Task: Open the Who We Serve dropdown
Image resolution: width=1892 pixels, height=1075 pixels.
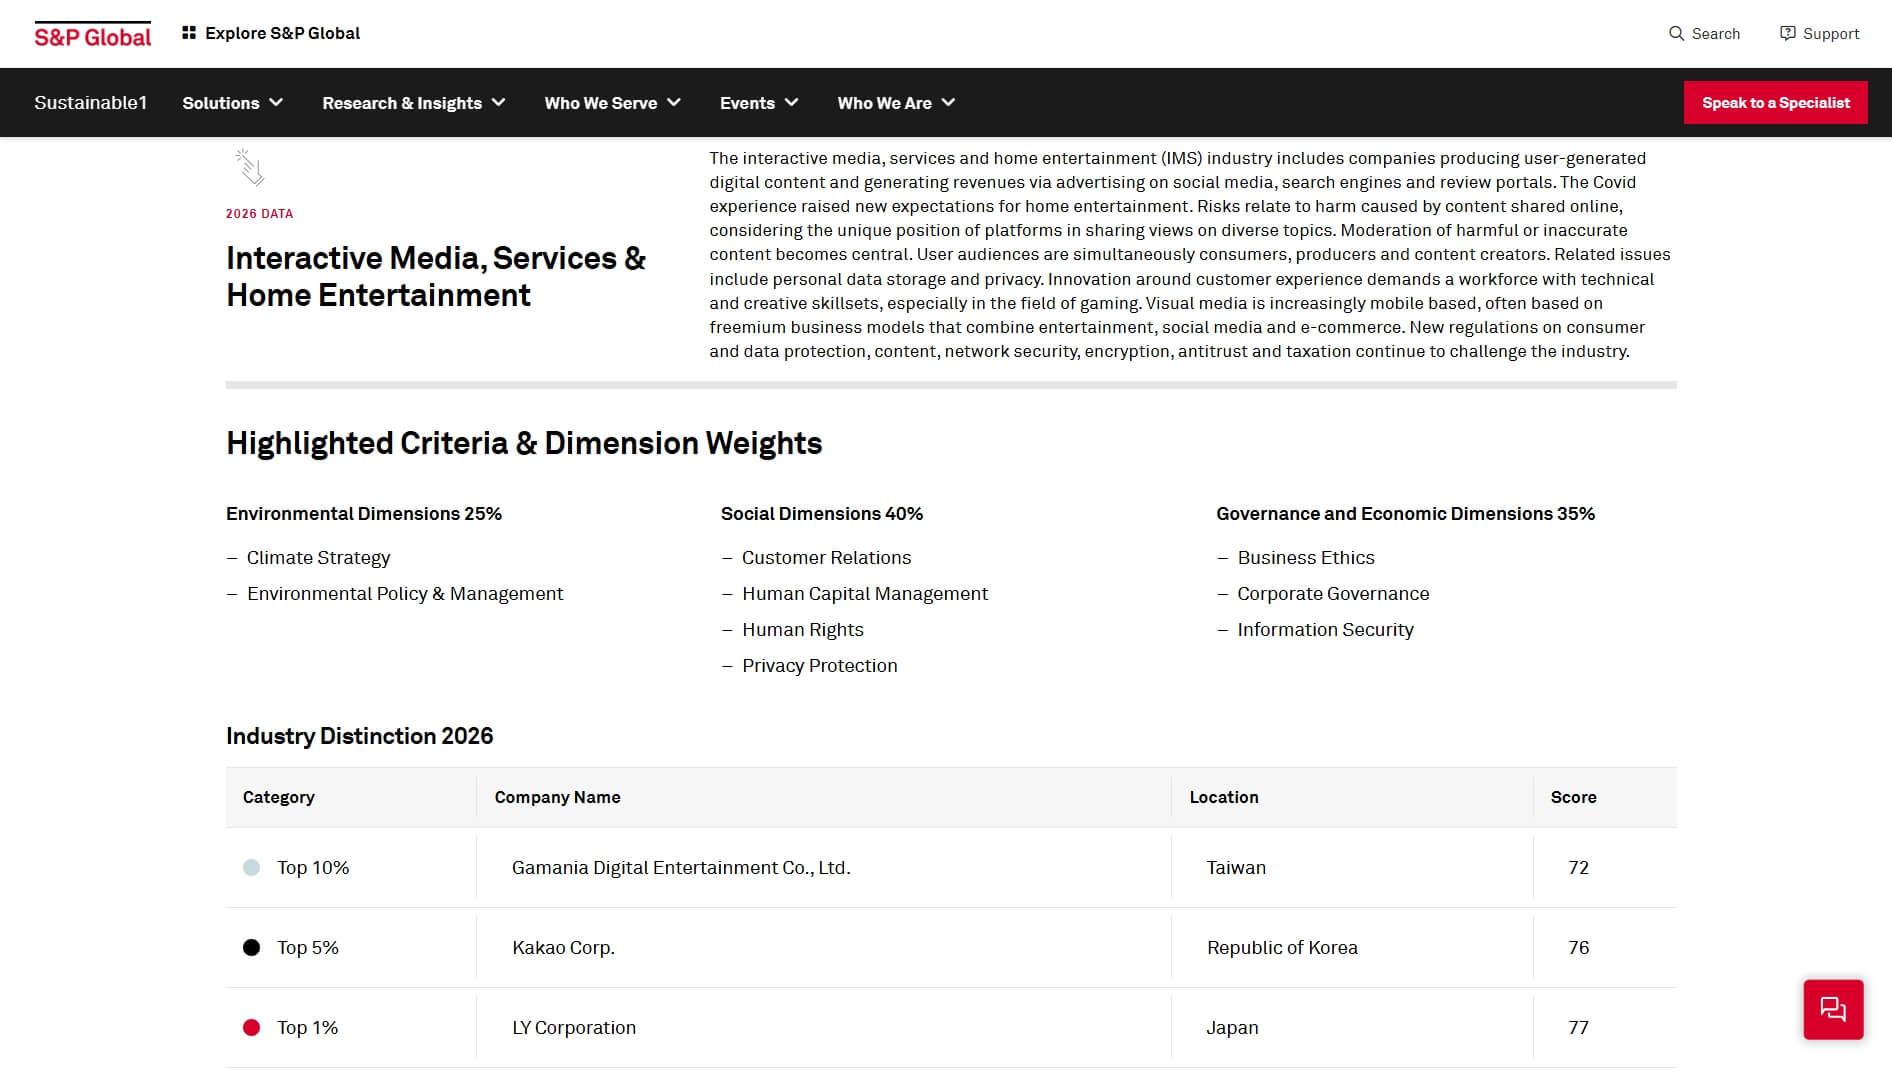Action: click(x=612, y=103)
